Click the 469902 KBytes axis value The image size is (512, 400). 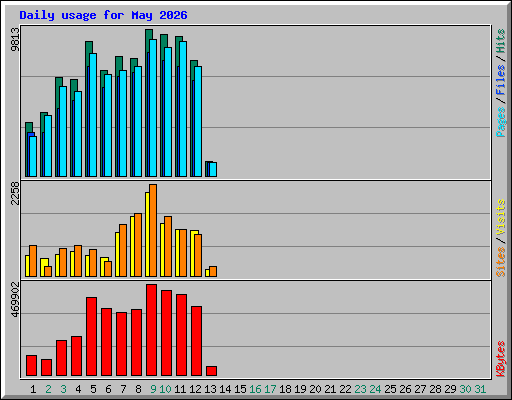point(15,299)
